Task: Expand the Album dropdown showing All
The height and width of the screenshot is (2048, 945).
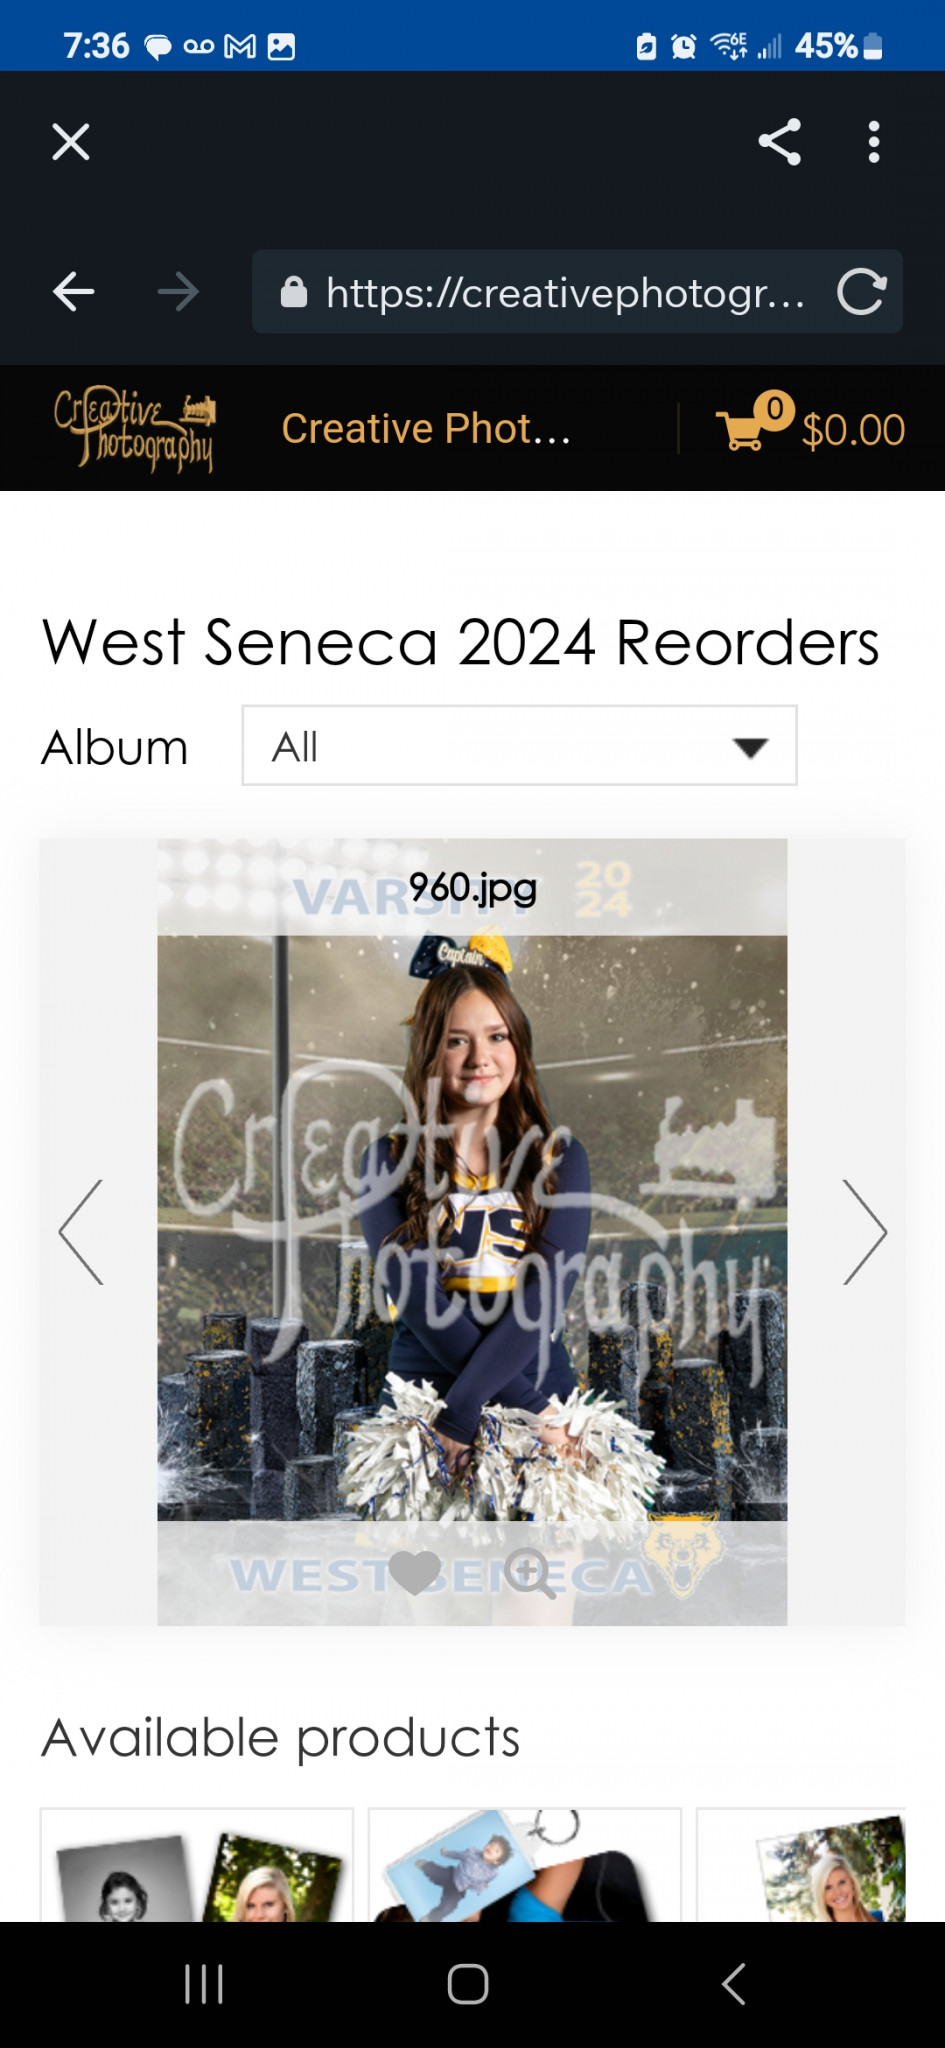Action: [519, 746]
